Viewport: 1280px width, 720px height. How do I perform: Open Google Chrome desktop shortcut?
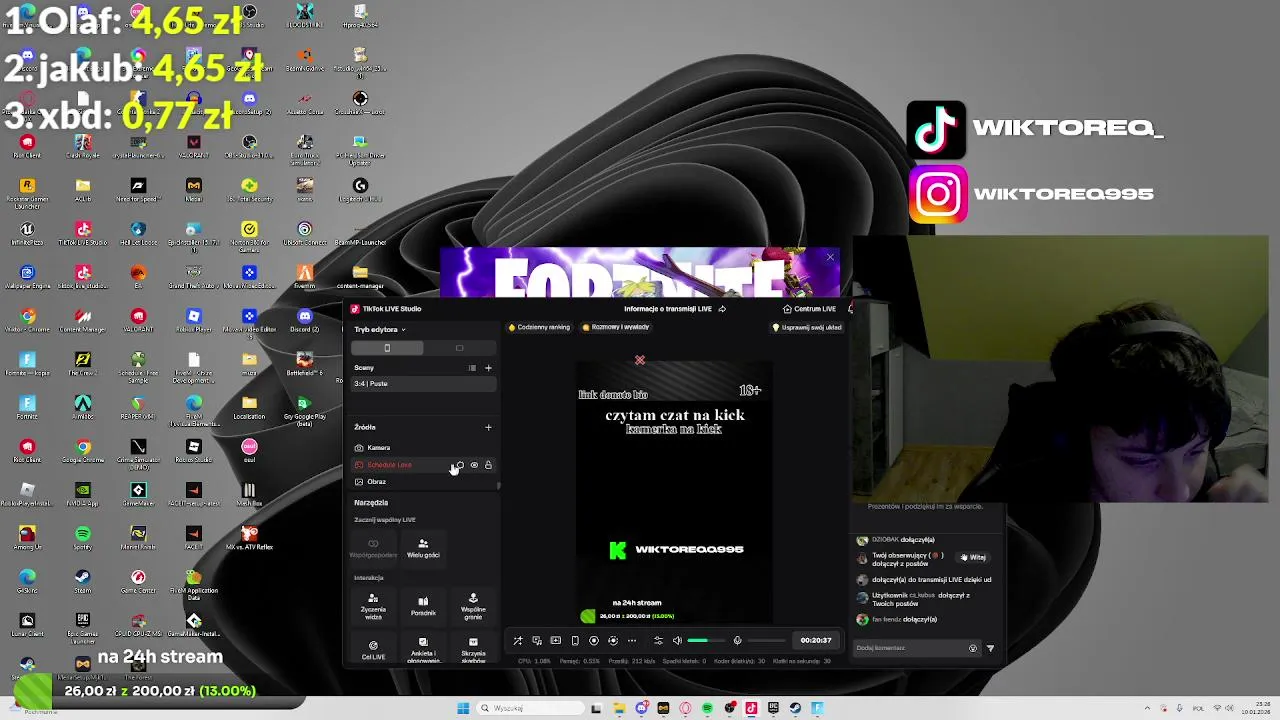[83, 451]
